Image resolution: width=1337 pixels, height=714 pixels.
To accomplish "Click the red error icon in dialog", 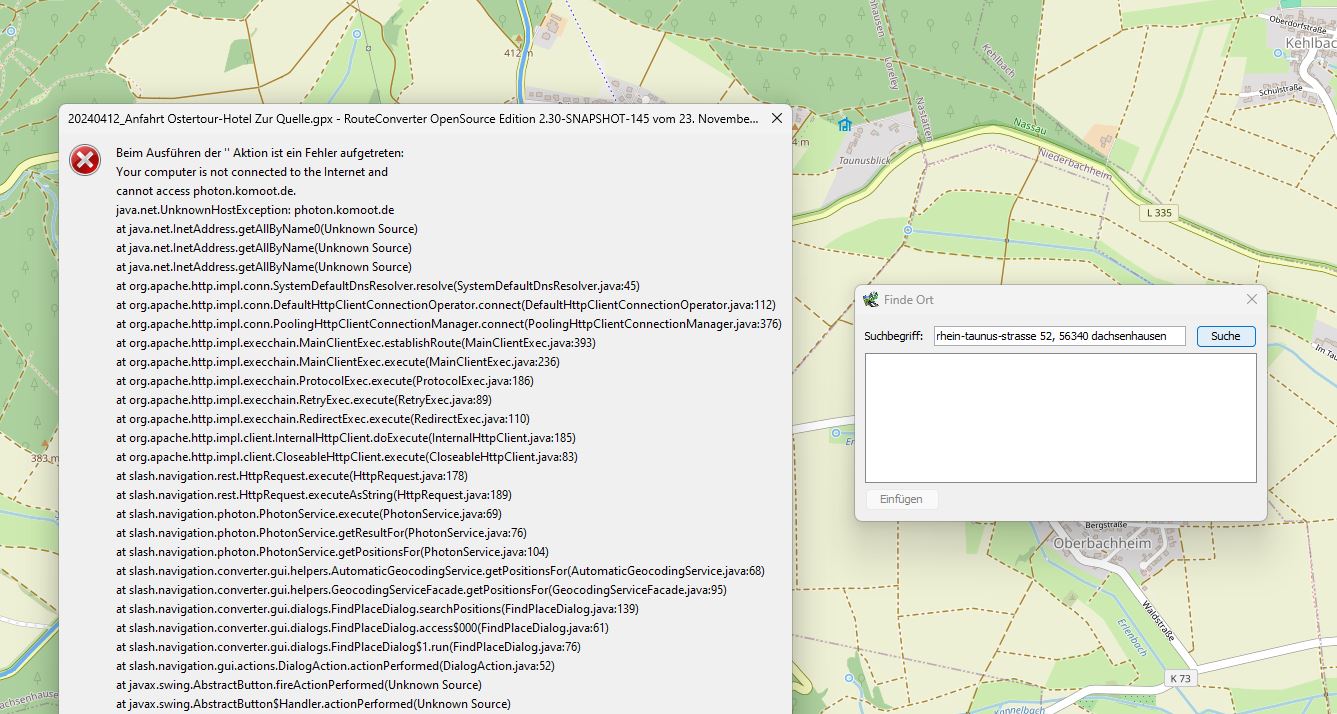I will point(85,160).
